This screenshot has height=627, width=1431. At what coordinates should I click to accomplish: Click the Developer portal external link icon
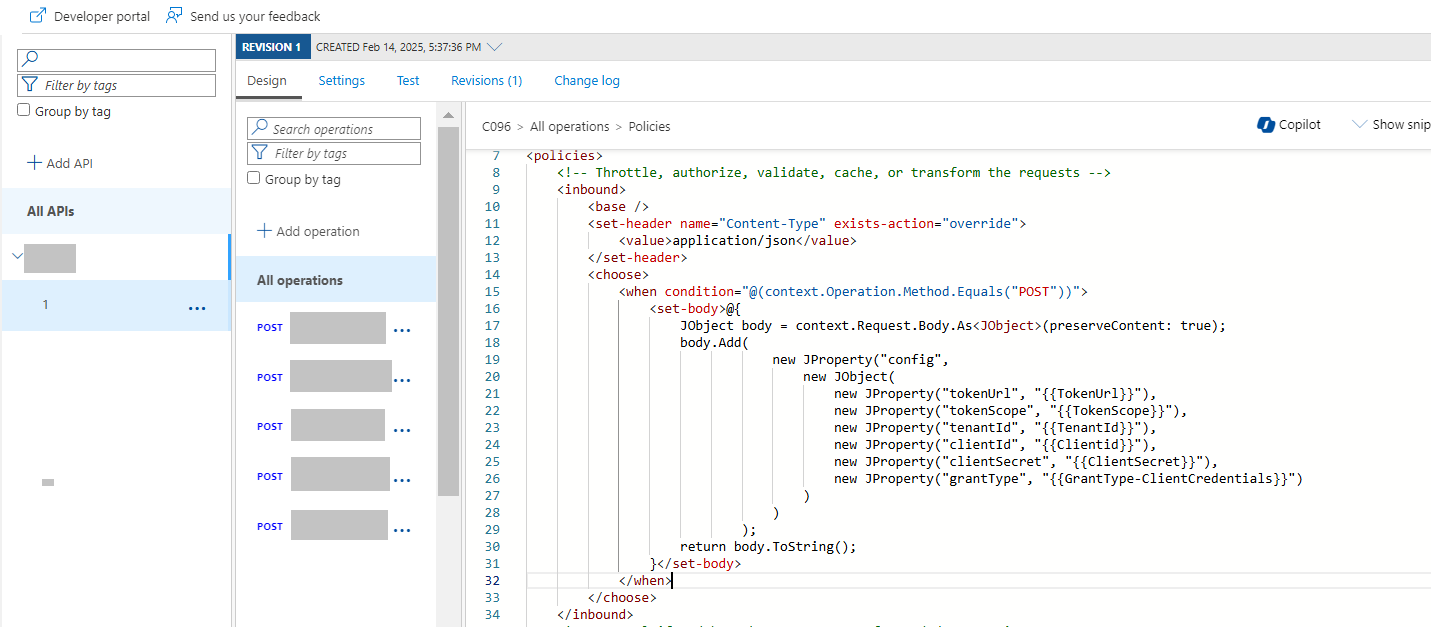pyautogui.click(x=38, y=16)
